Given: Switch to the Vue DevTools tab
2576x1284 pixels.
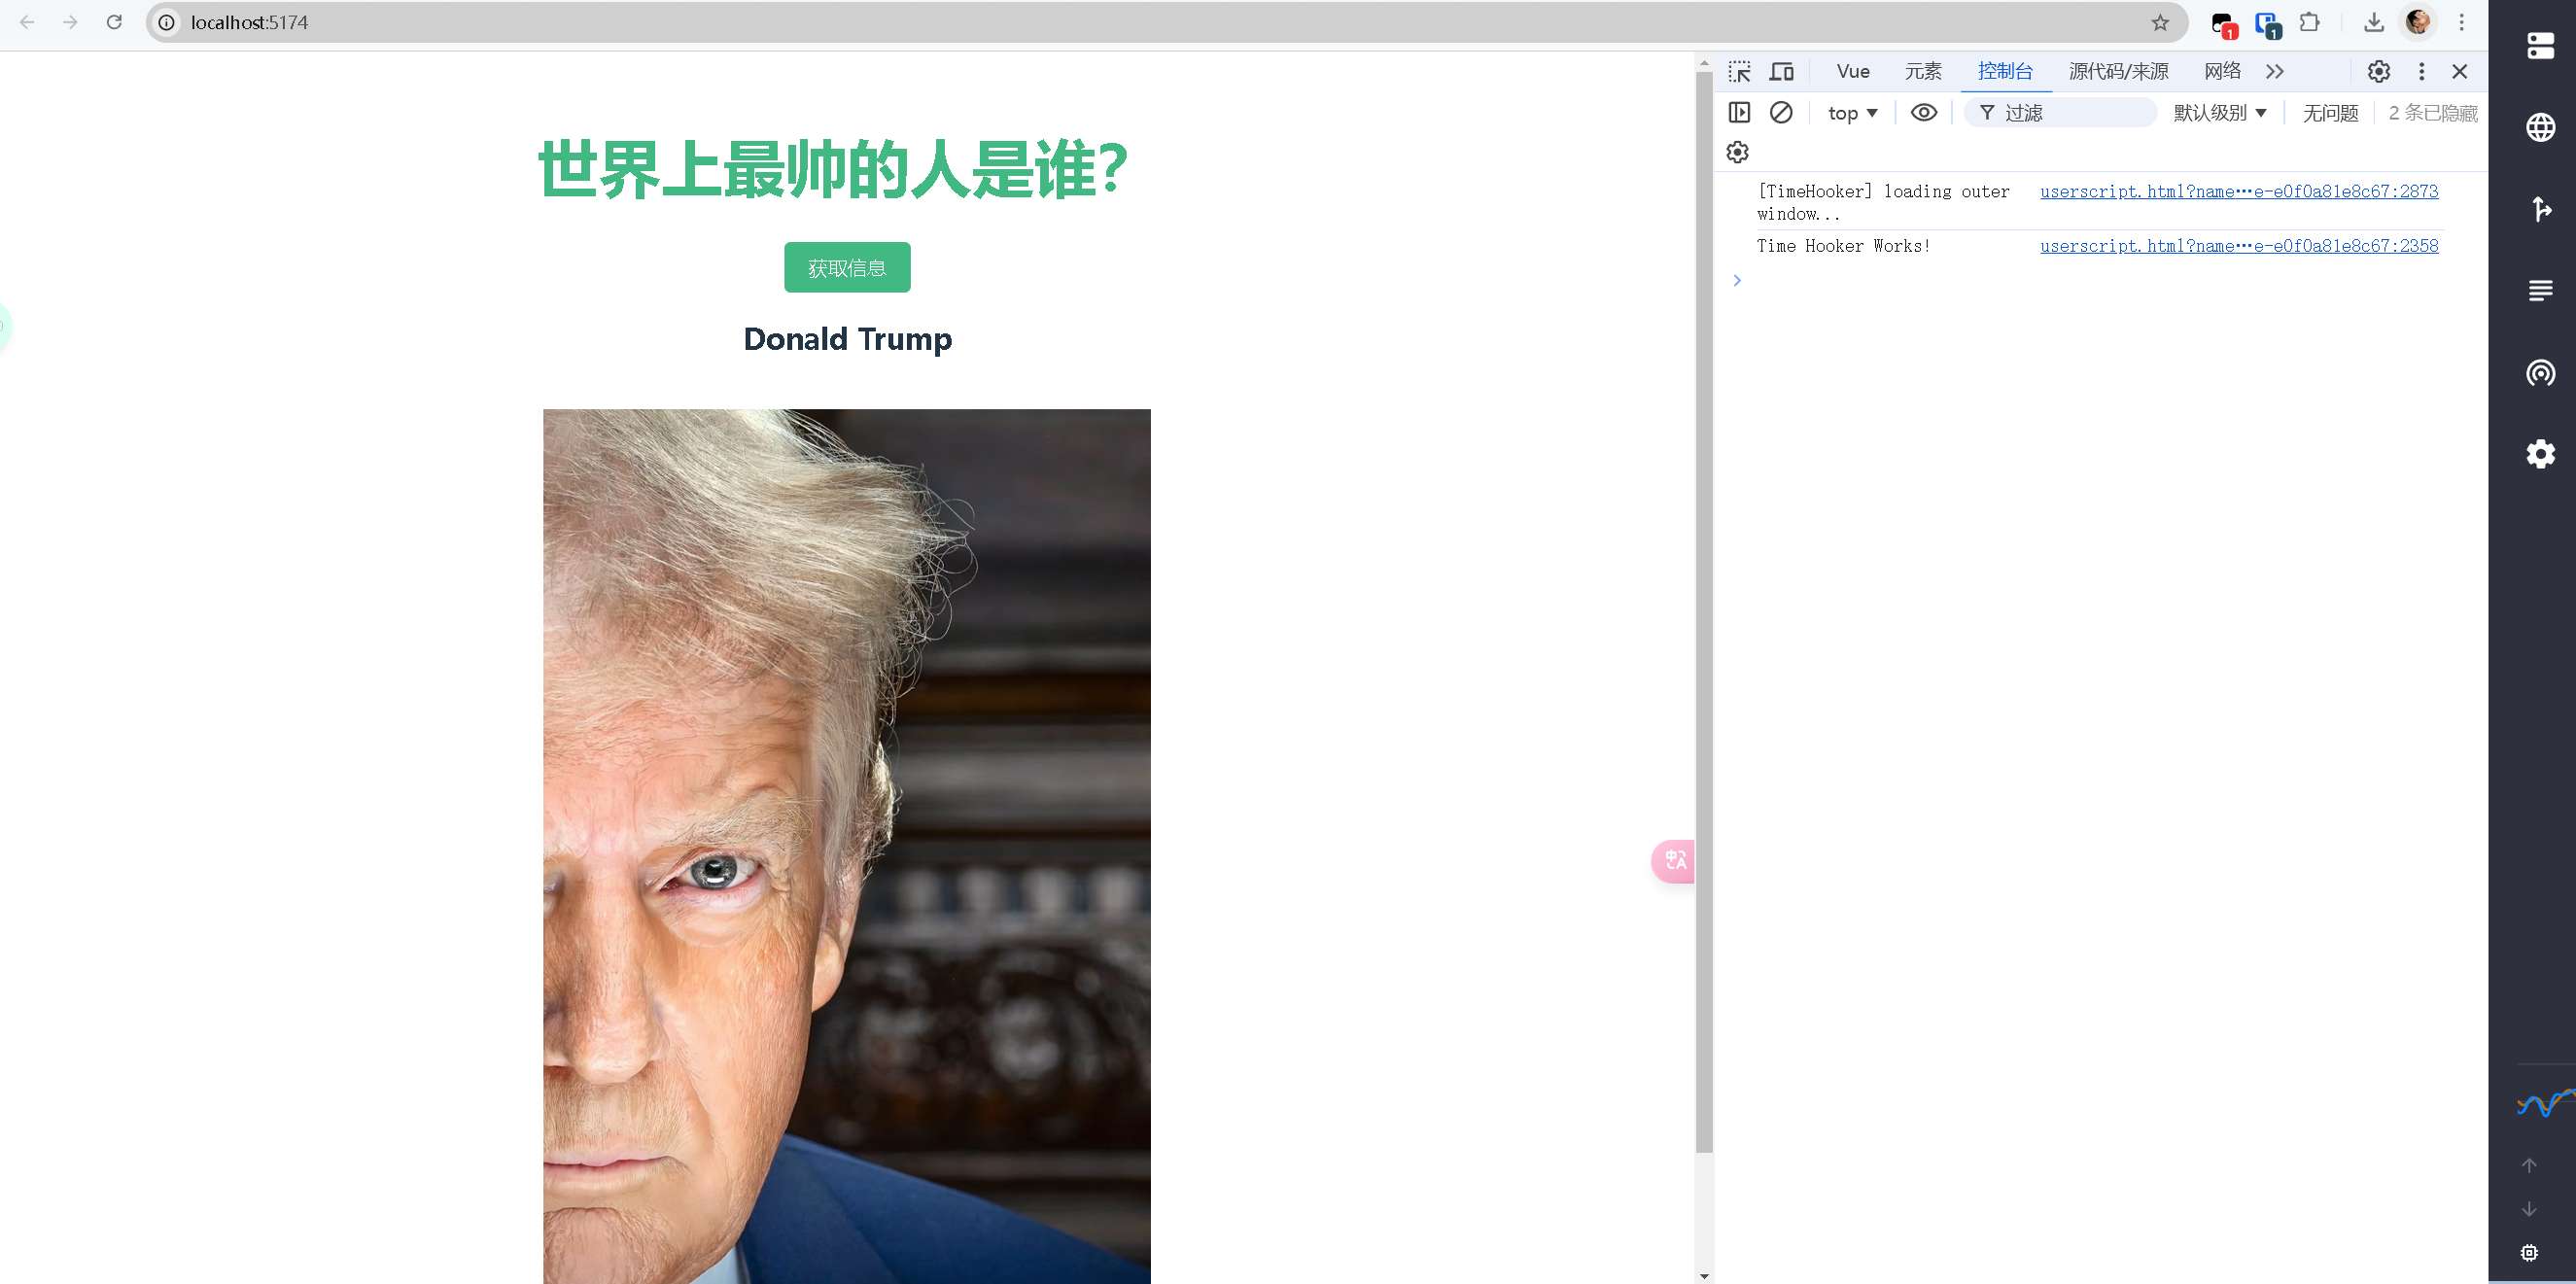Looking at the screenshot, I should pos(1853,72).
